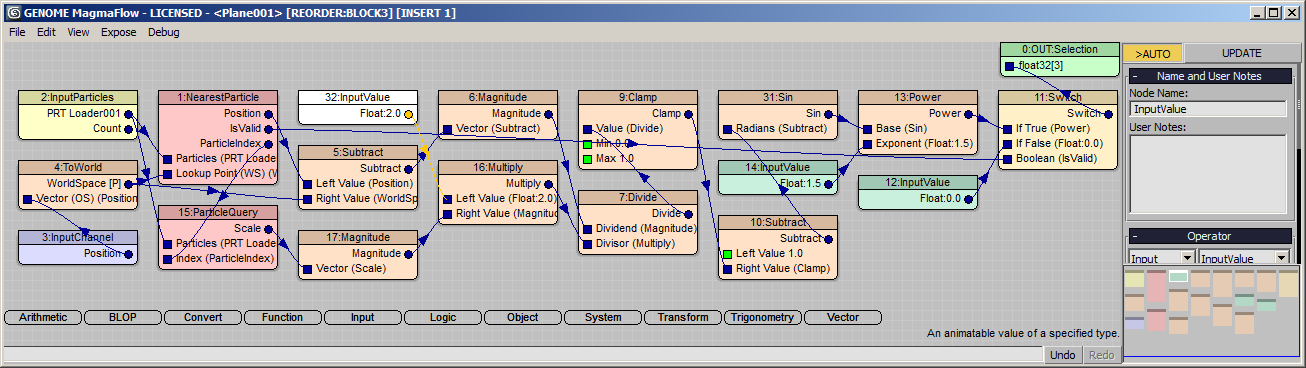The width and height of the screenshot is (1306, 368).
Task: Click the Boolean (IsValid) input socket
Action: pyautogui.click(x=1007, y=159)
